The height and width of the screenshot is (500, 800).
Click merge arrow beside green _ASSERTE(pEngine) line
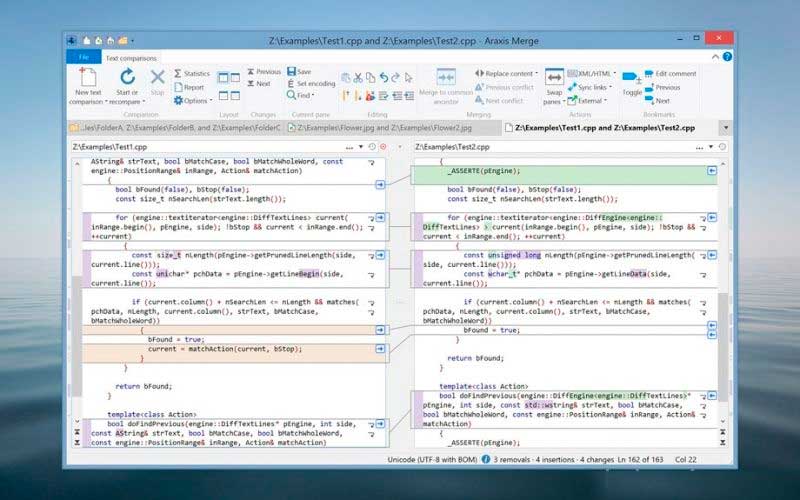tap(712, 171)
